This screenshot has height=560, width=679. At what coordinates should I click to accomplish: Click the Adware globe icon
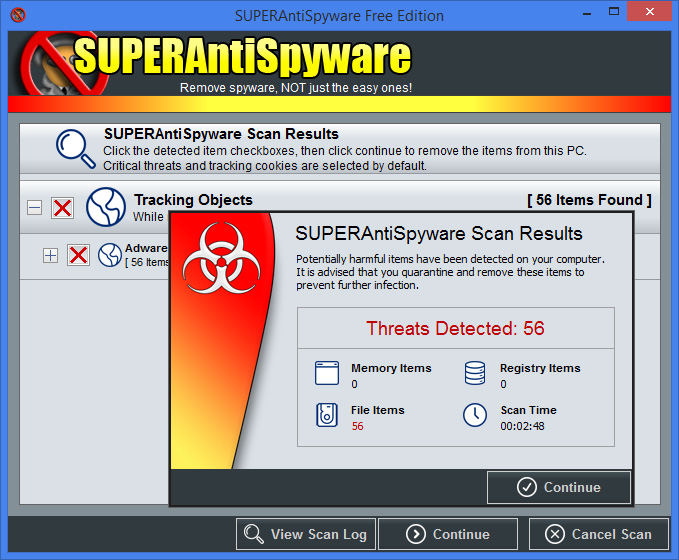[x=110, y=255]
